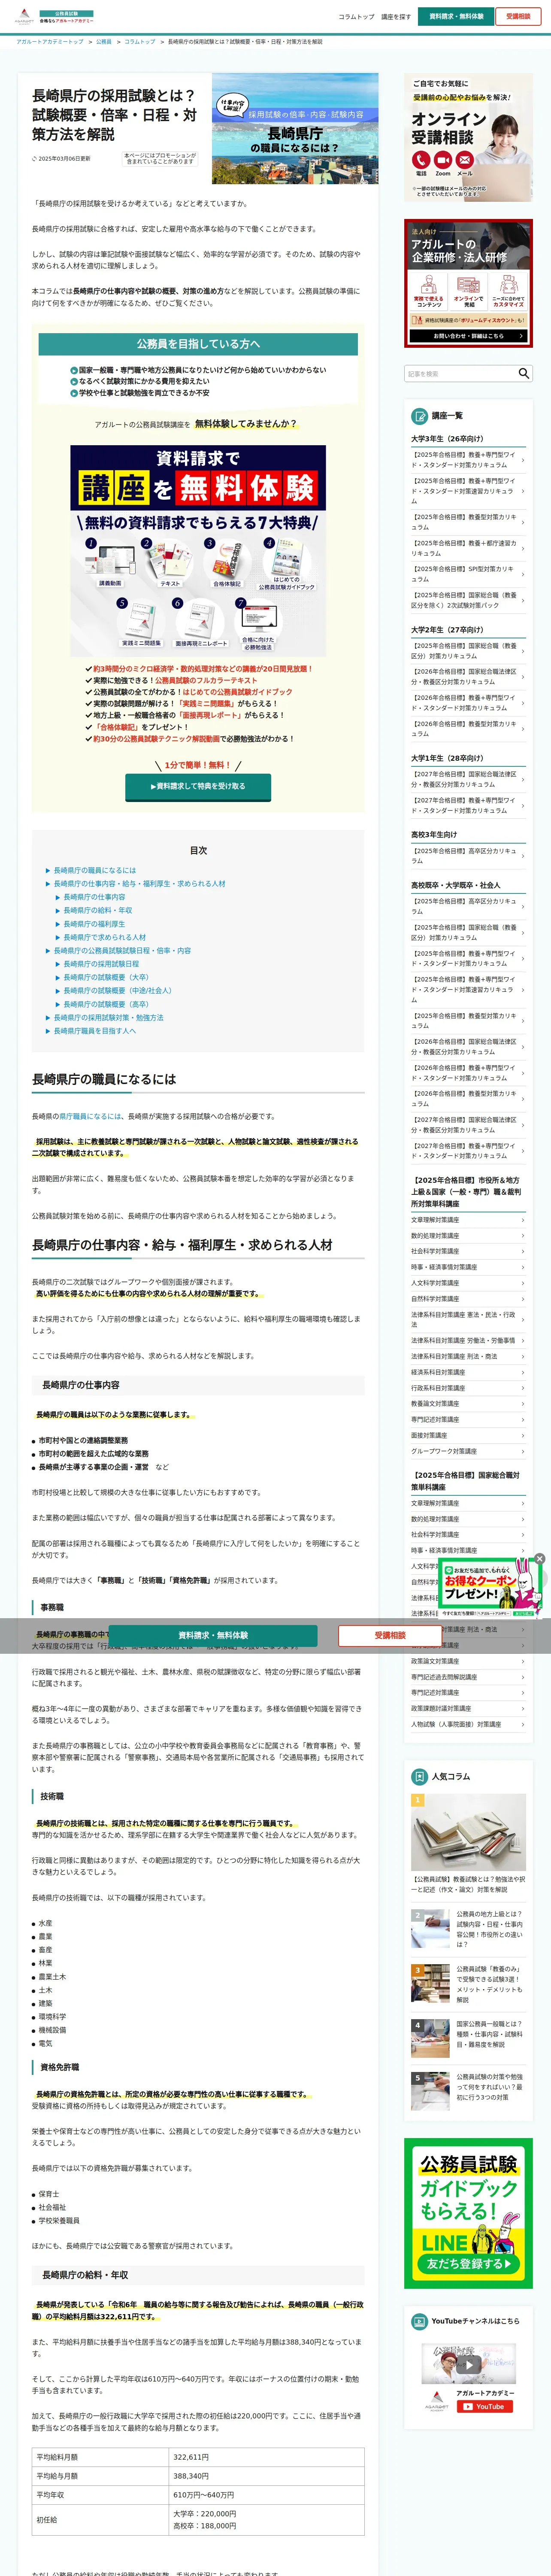Jump to 長崎県庁の仕事内容・給与・福利厚生・求められる人材 in contents

click(x=139, y=884)
